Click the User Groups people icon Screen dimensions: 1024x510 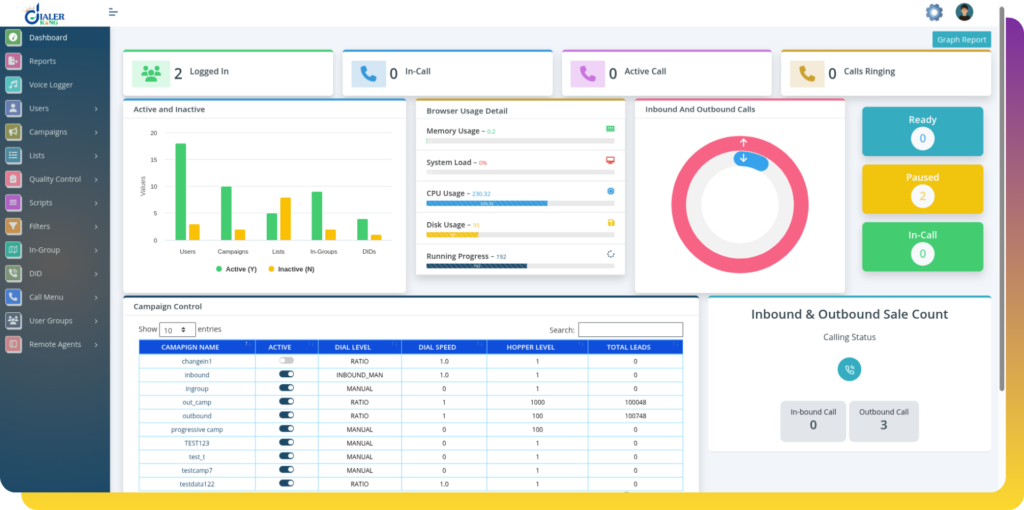click(14, 321)
